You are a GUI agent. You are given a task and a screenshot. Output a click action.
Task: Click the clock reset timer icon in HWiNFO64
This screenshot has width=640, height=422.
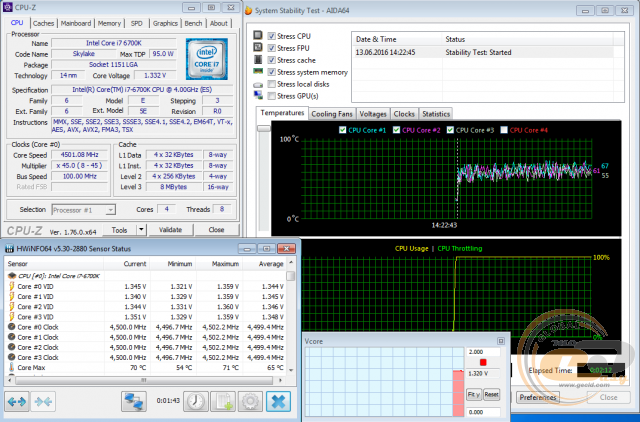(x=196, y=402)
